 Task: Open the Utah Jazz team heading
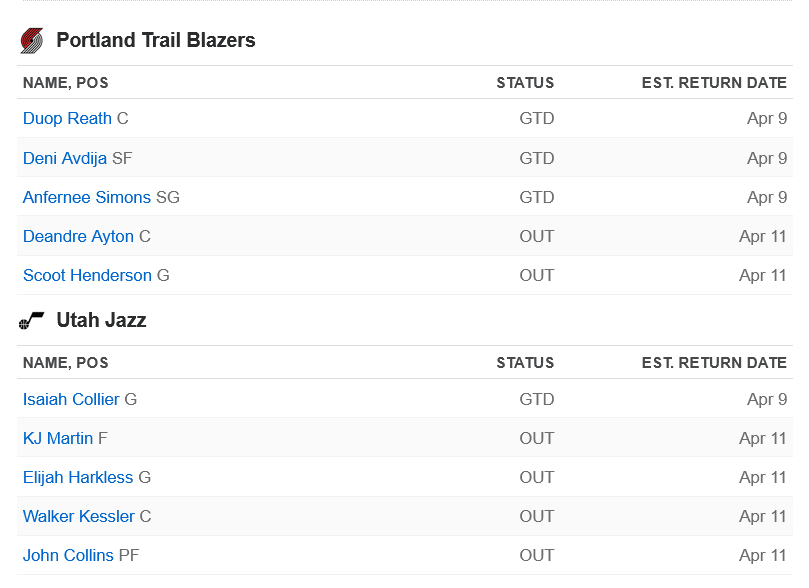click(102, 320)
